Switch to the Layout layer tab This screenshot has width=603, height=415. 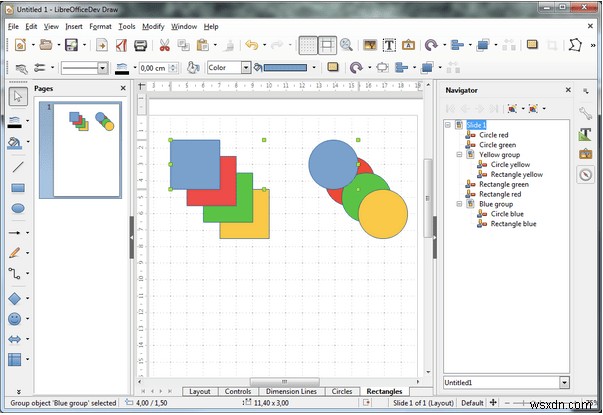click(x=200, y=392)
